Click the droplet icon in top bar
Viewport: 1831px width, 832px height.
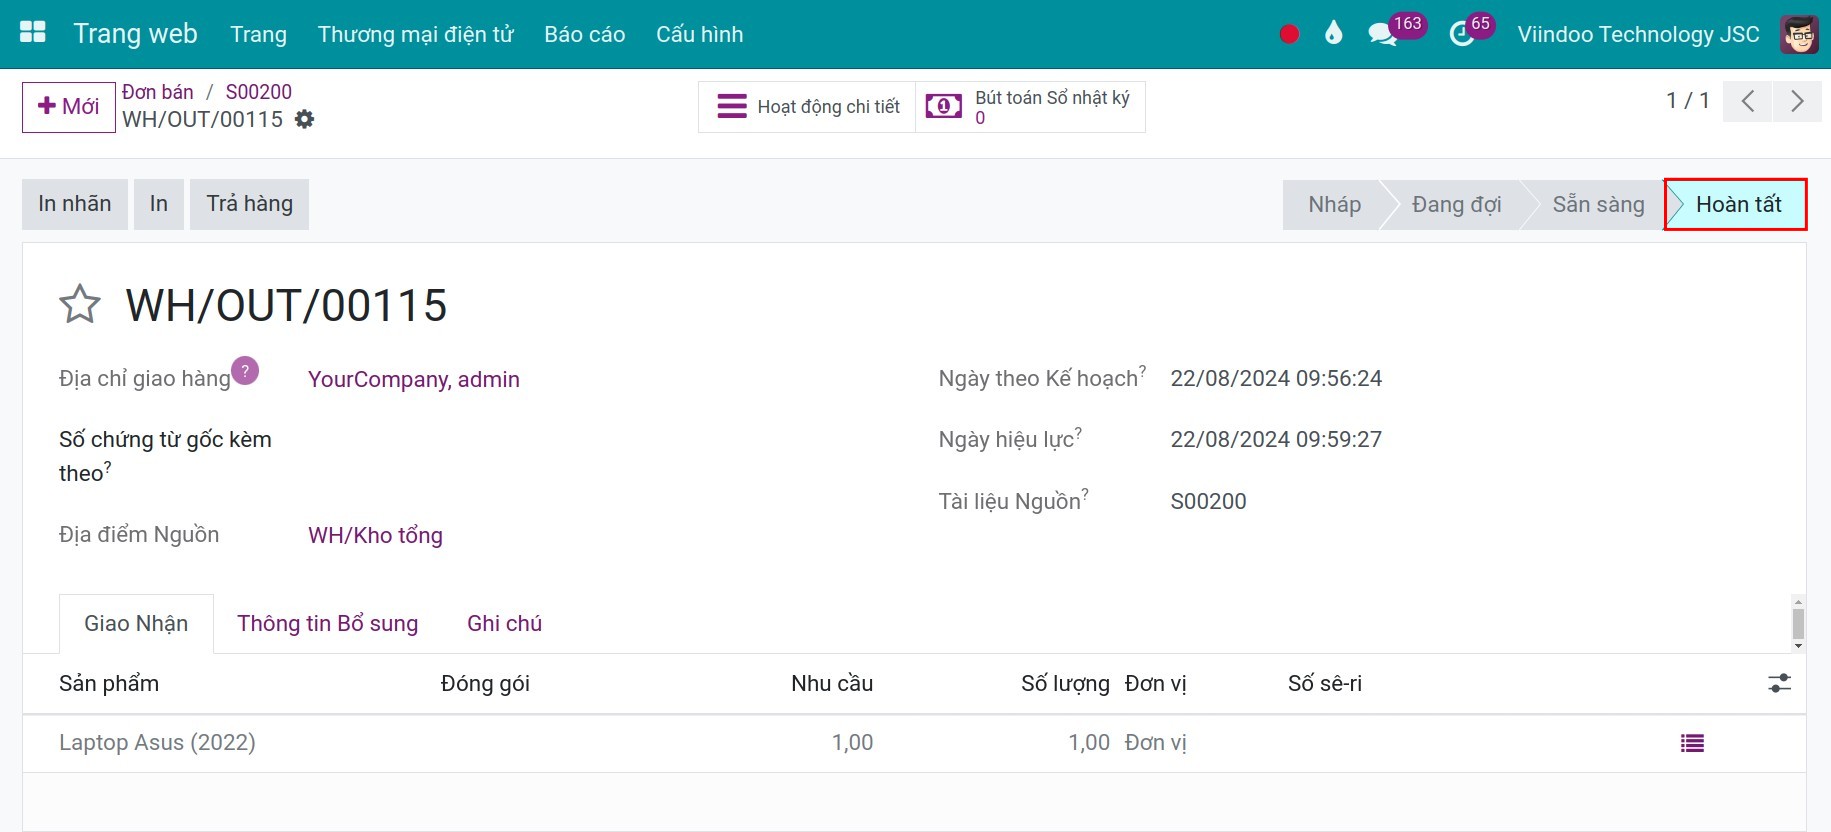point(1333,34)
